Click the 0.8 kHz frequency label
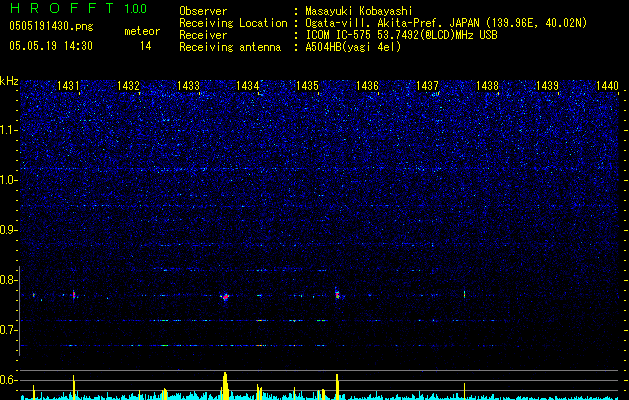 (x=9, y=280)
